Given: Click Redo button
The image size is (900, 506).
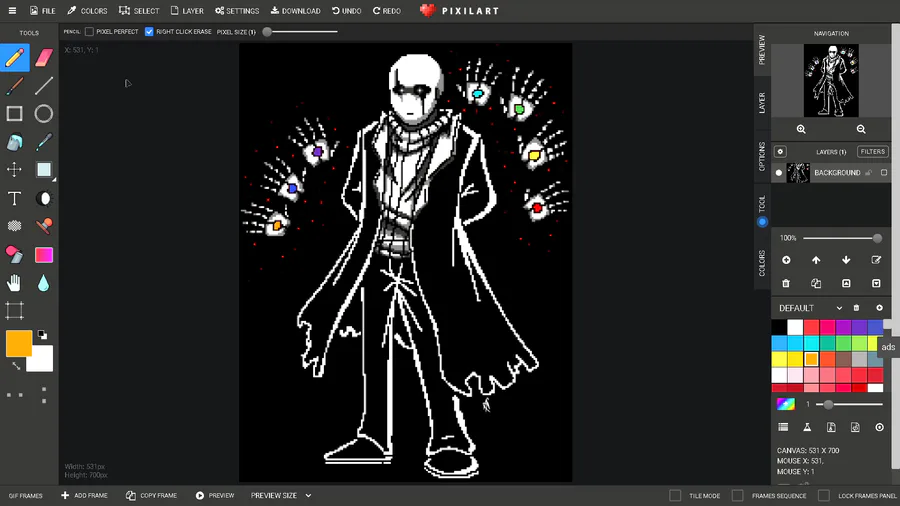Looking at the screenshot, I should click(387, 11).
